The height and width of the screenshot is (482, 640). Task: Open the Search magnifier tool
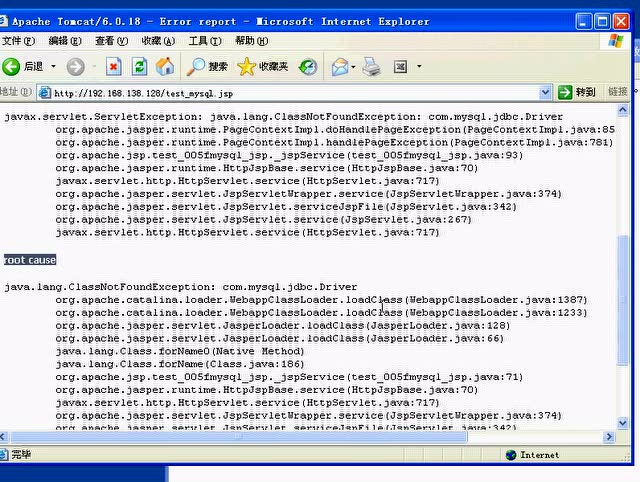(x=207, y=67)
